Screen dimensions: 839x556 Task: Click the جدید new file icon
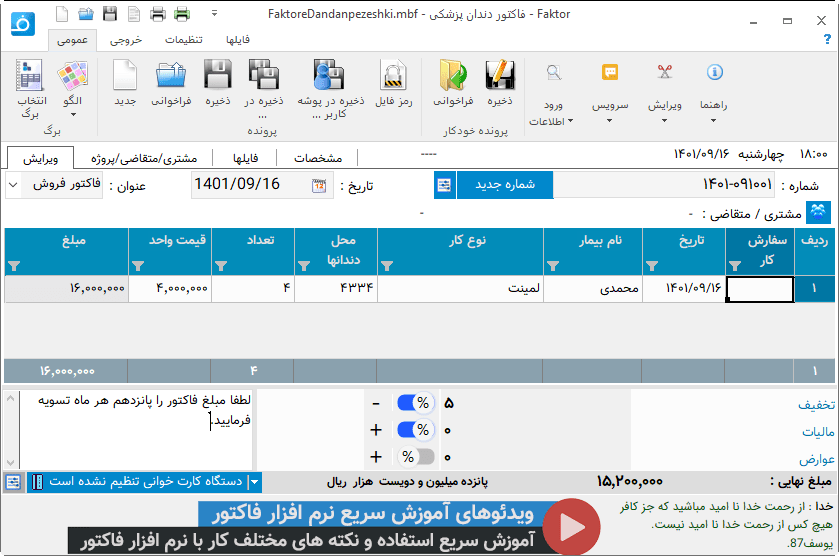coord(125,77)
